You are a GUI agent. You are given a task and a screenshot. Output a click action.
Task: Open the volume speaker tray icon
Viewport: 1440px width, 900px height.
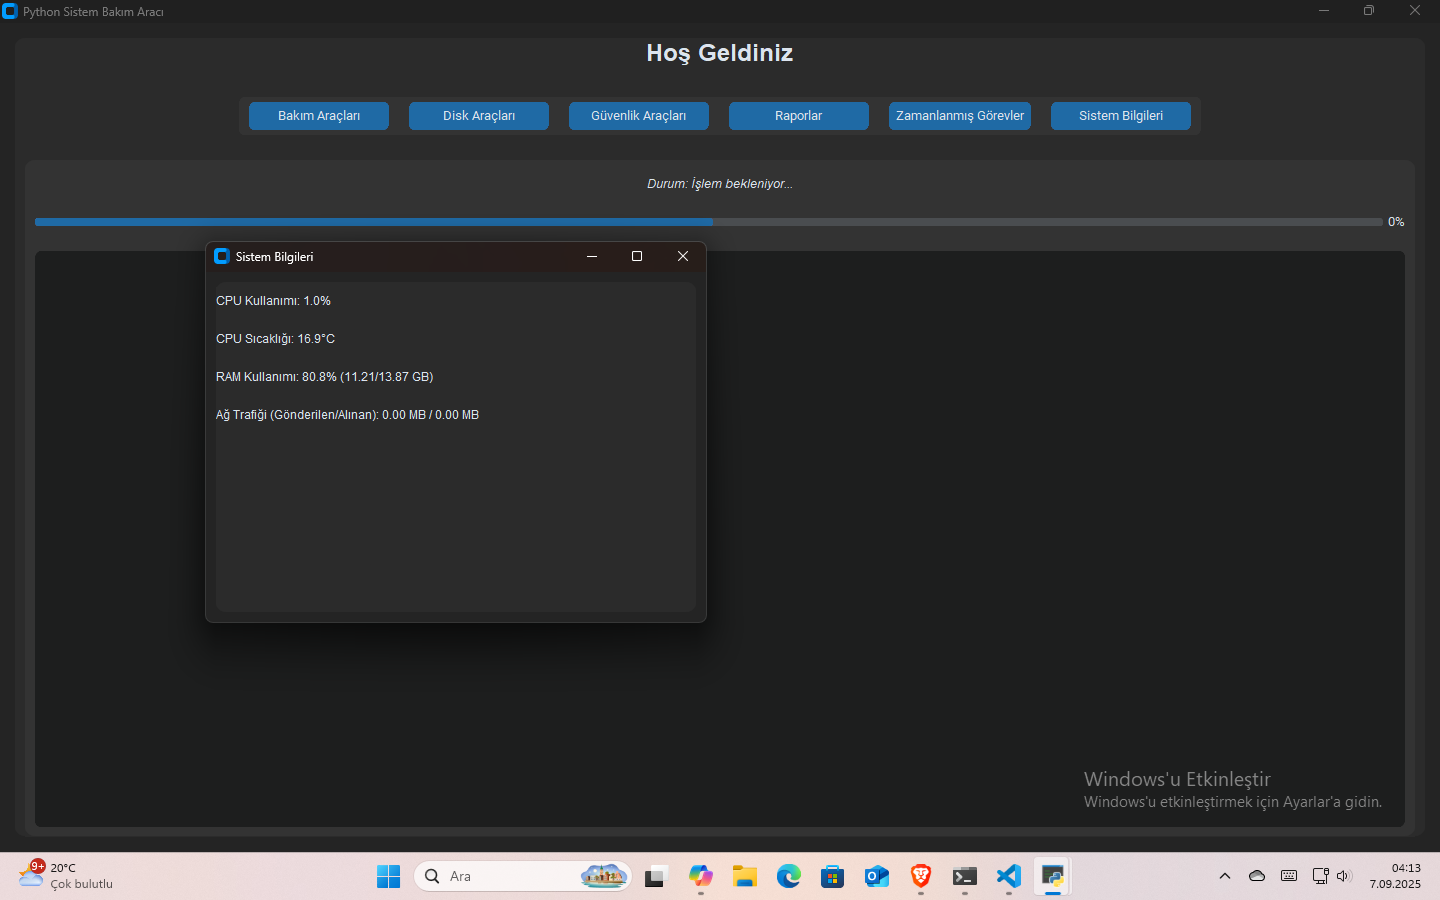1343,876
